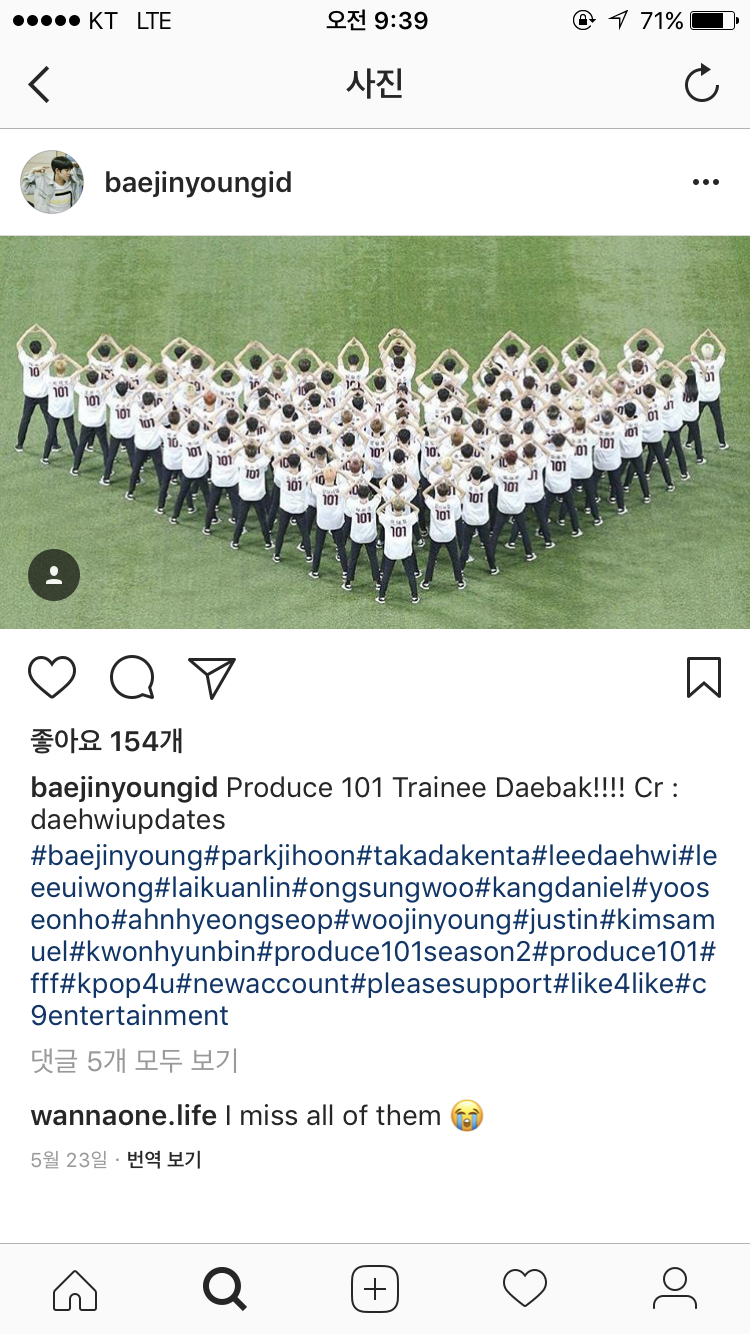Open the new post plus icon
This screenshot has height=1334, width=750.
tap(375, 1289)
